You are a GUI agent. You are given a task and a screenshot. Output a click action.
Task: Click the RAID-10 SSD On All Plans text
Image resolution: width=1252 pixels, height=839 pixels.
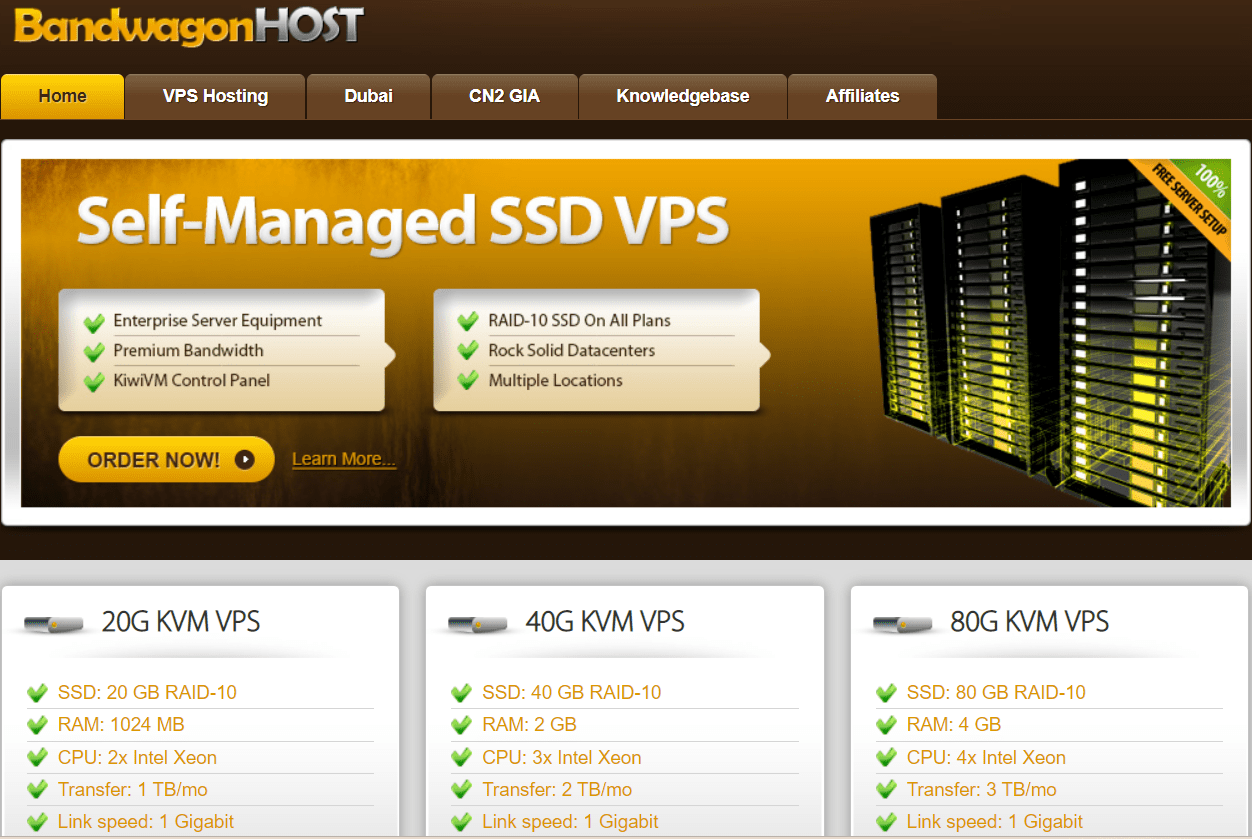[579, 321]
